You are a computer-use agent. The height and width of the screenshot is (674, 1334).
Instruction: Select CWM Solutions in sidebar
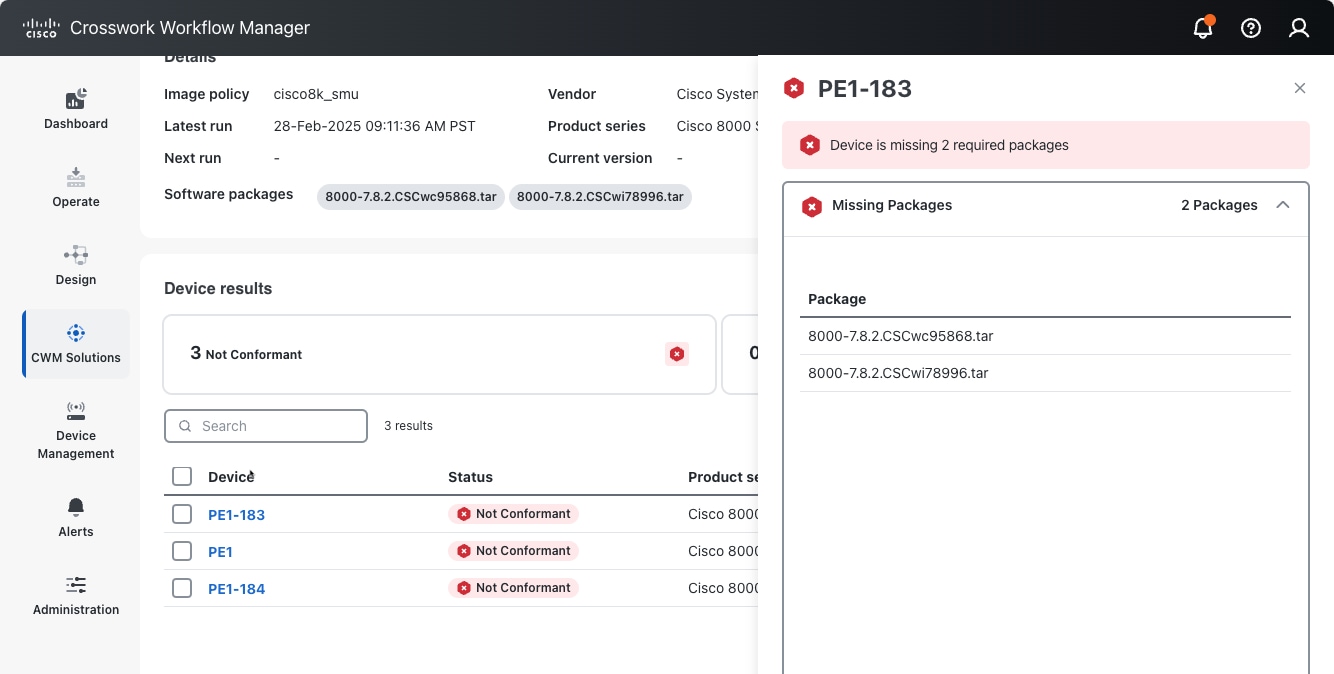[x=76, y=343]
